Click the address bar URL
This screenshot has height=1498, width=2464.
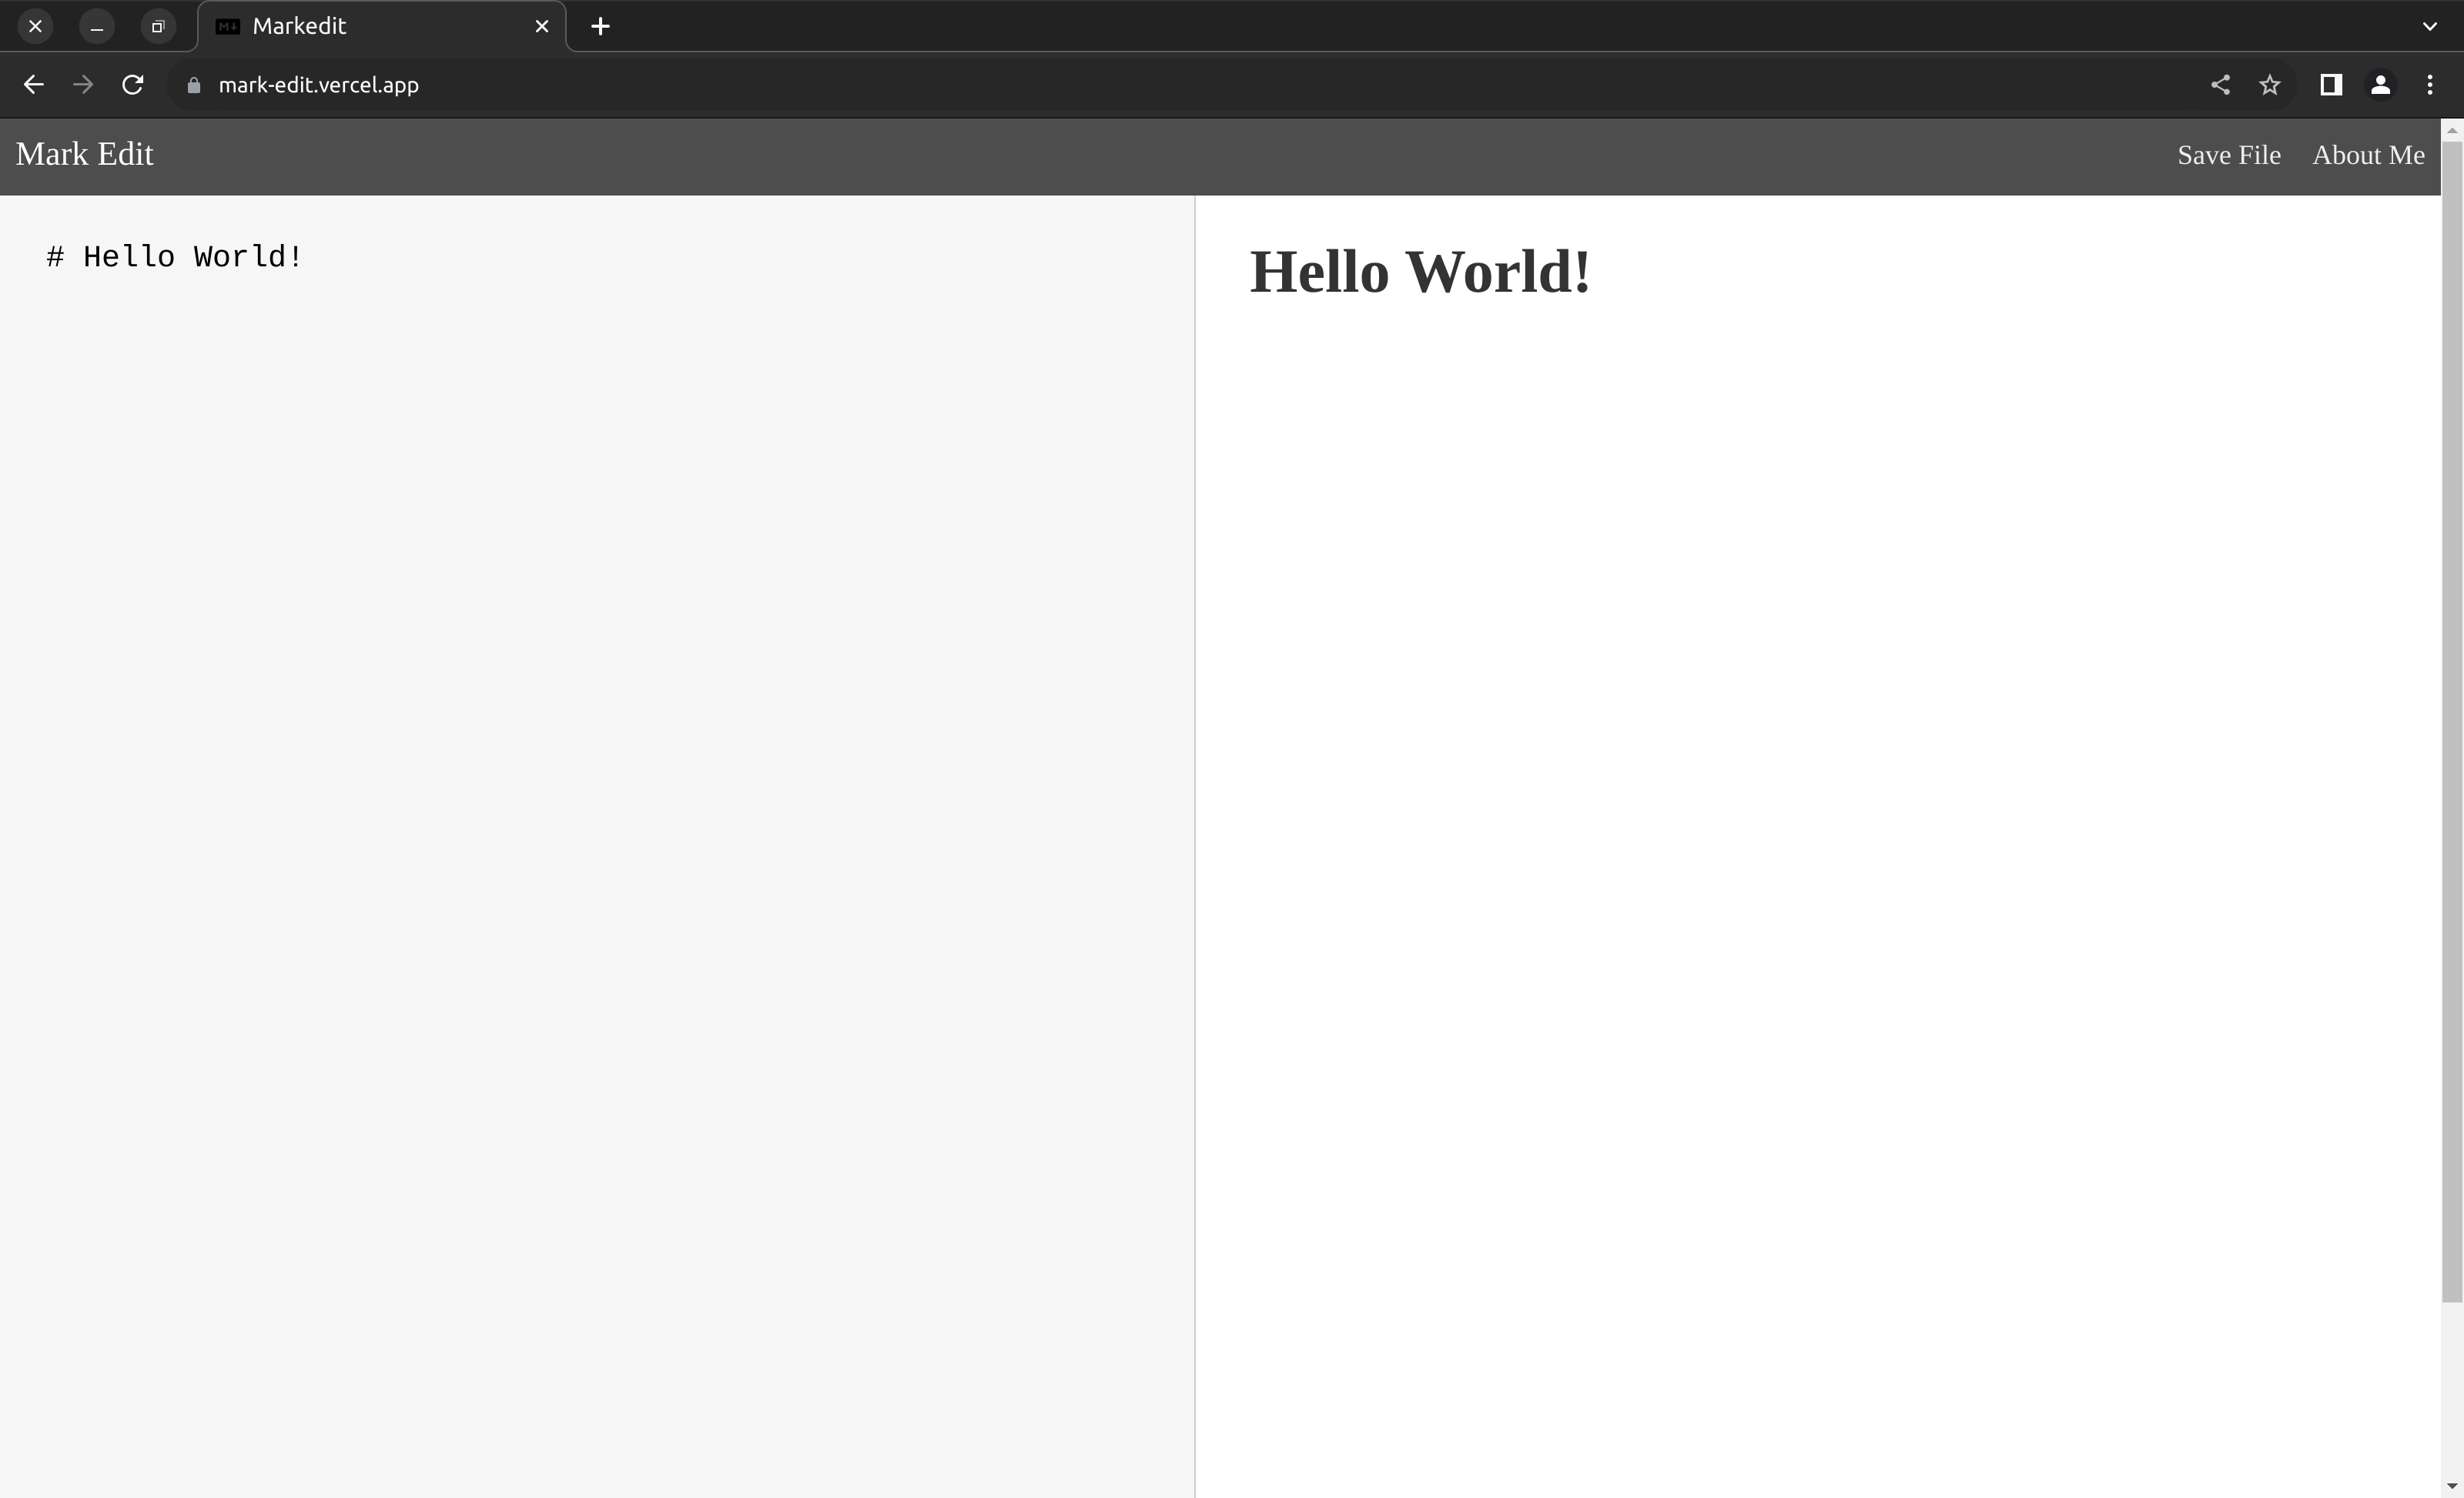click(x=318, y=85)
